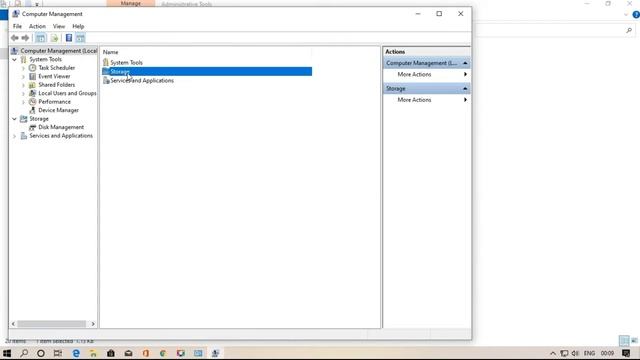
Task: Select Storage in the left tree
Action: pyautogui.click(x=39, y=119)
